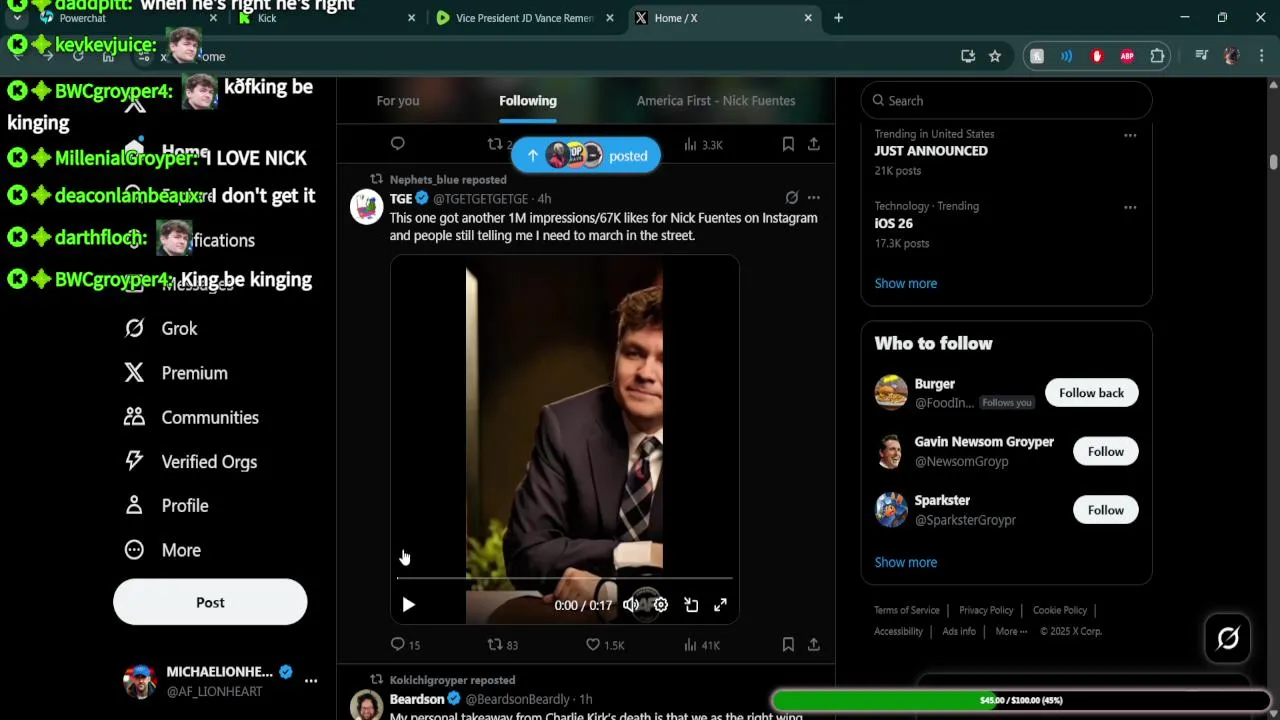Image resolution: width=1280 pixels, height=720 pixels.
Task: Bookmark this page with the star icon
Action: pos(995,57)
